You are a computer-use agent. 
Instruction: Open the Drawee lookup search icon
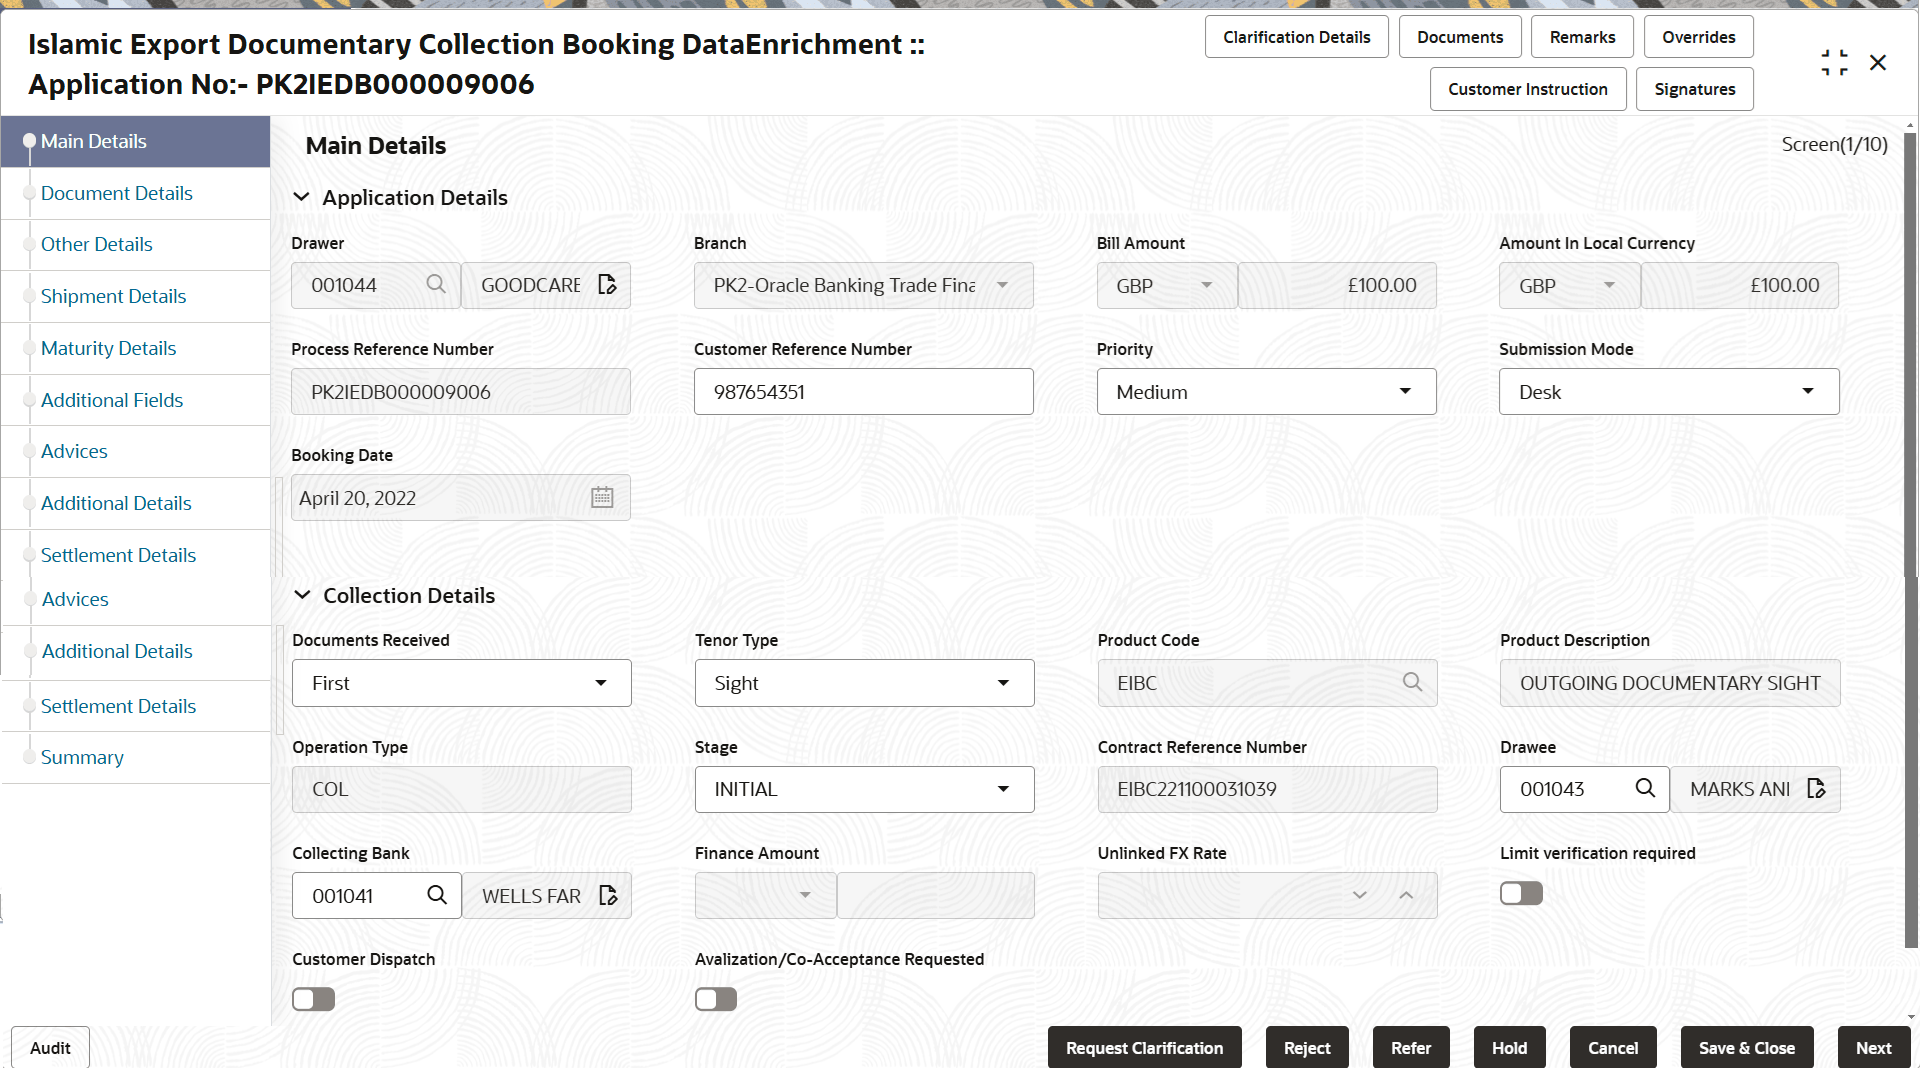[1645, 788]
